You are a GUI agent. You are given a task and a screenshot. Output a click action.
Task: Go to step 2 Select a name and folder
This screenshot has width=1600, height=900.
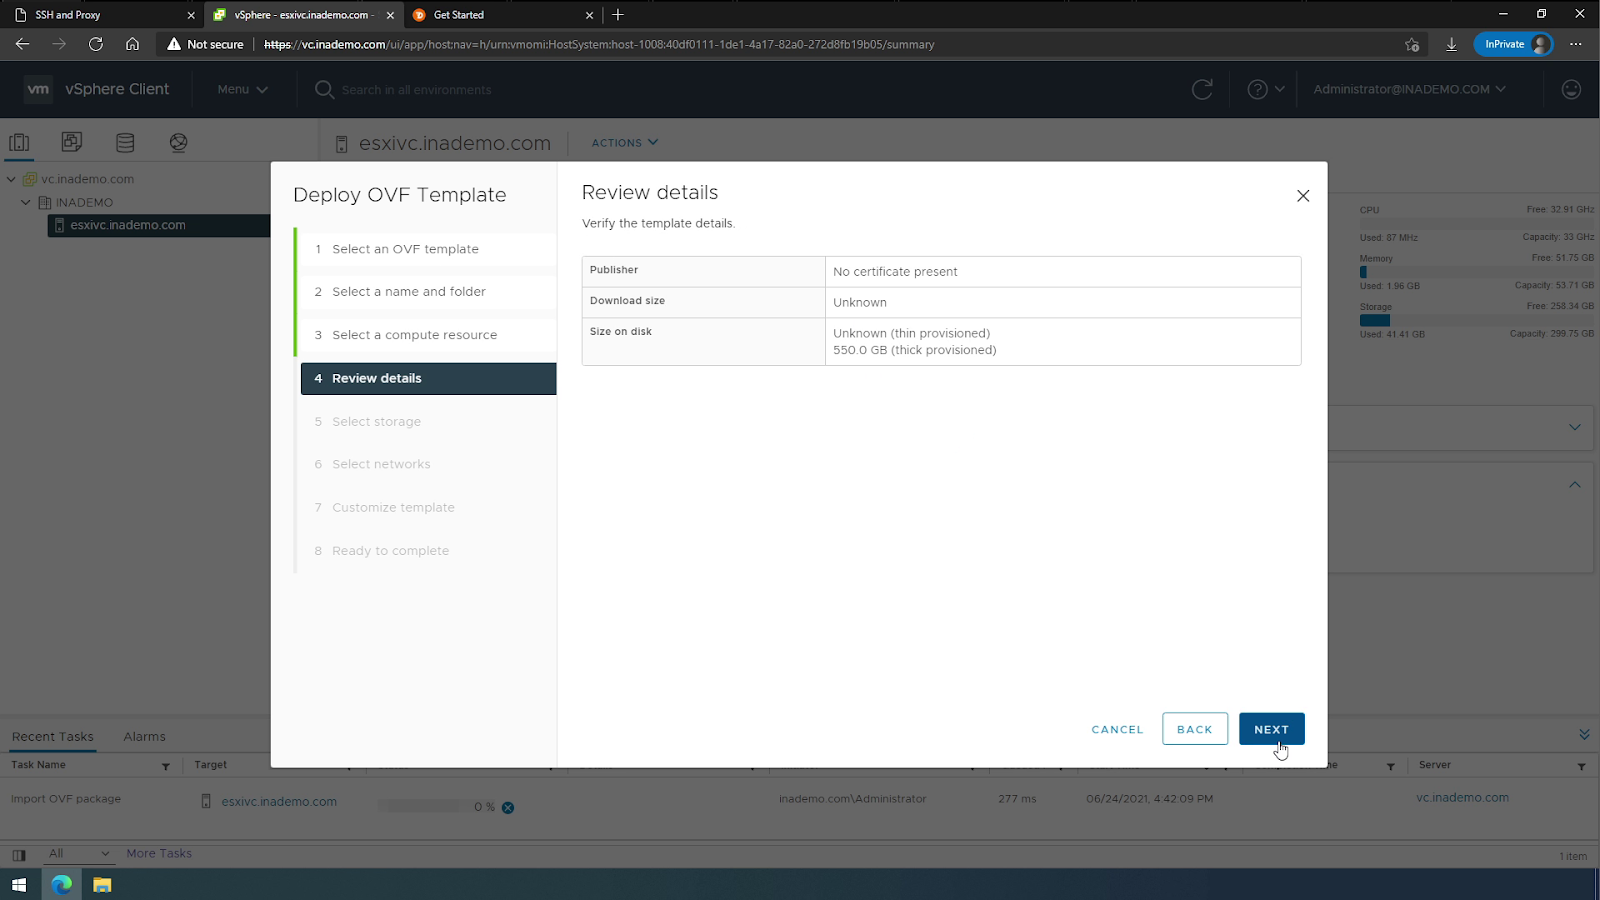(428, 292)
